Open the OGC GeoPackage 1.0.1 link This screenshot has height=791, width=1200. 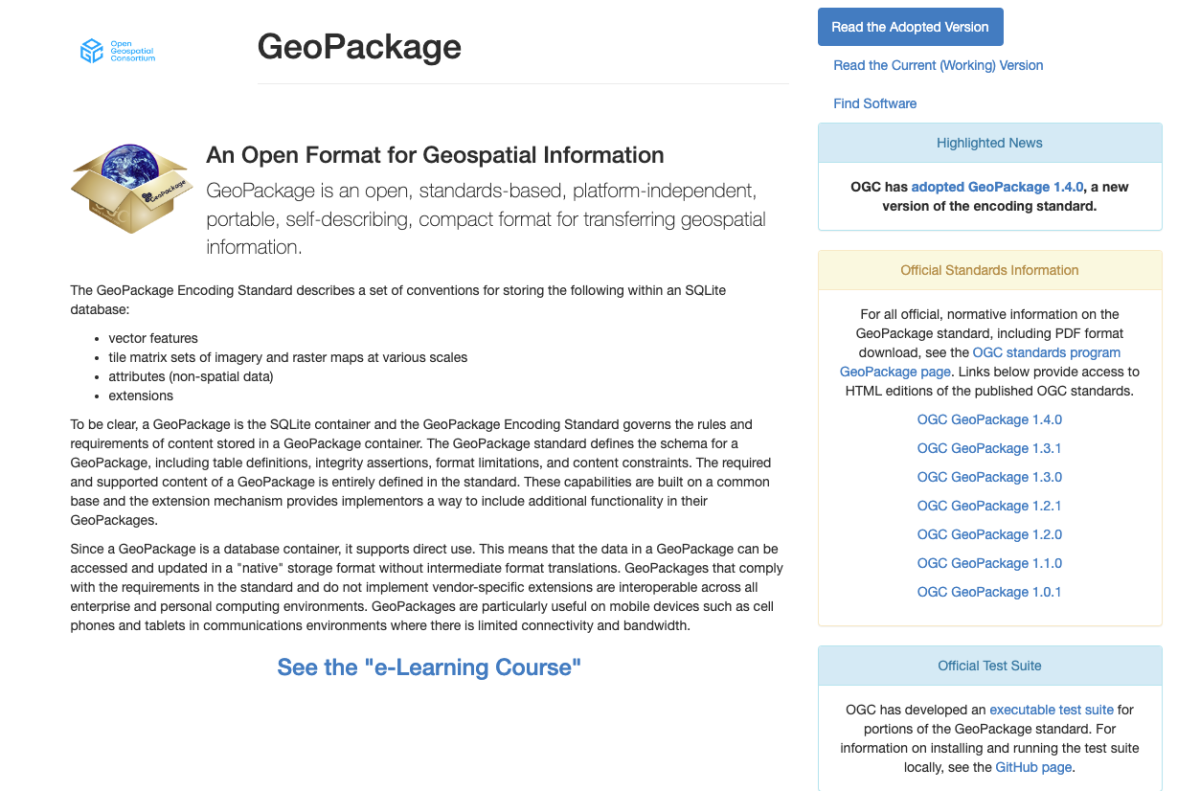[988, 592]
